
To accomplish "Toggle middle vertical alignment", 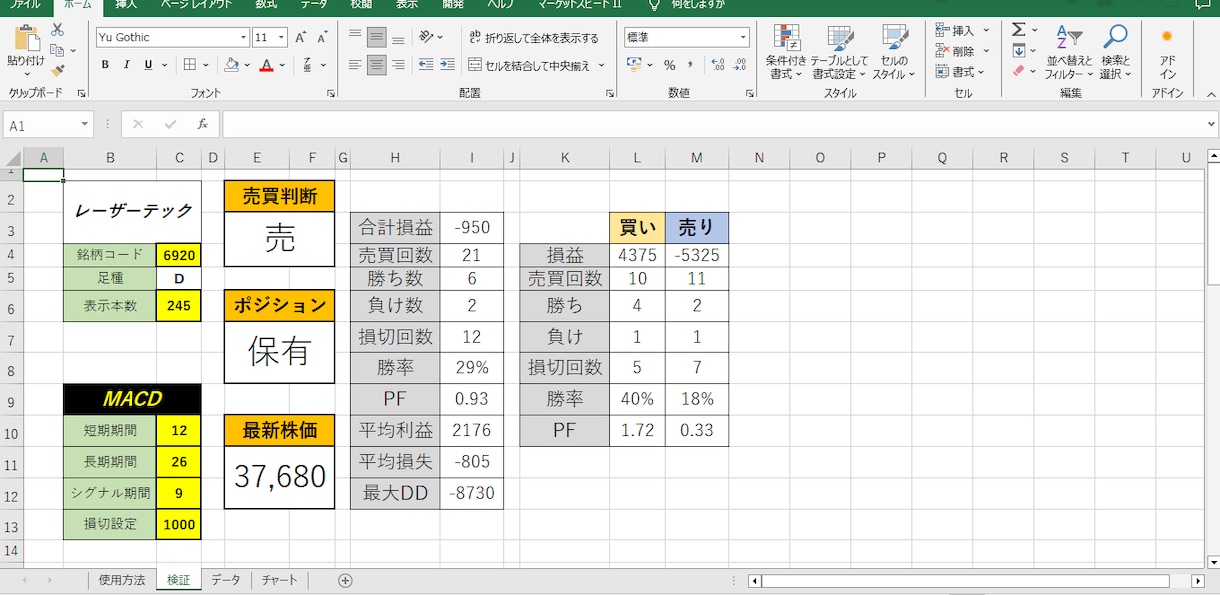I will [x=377, y=37].
